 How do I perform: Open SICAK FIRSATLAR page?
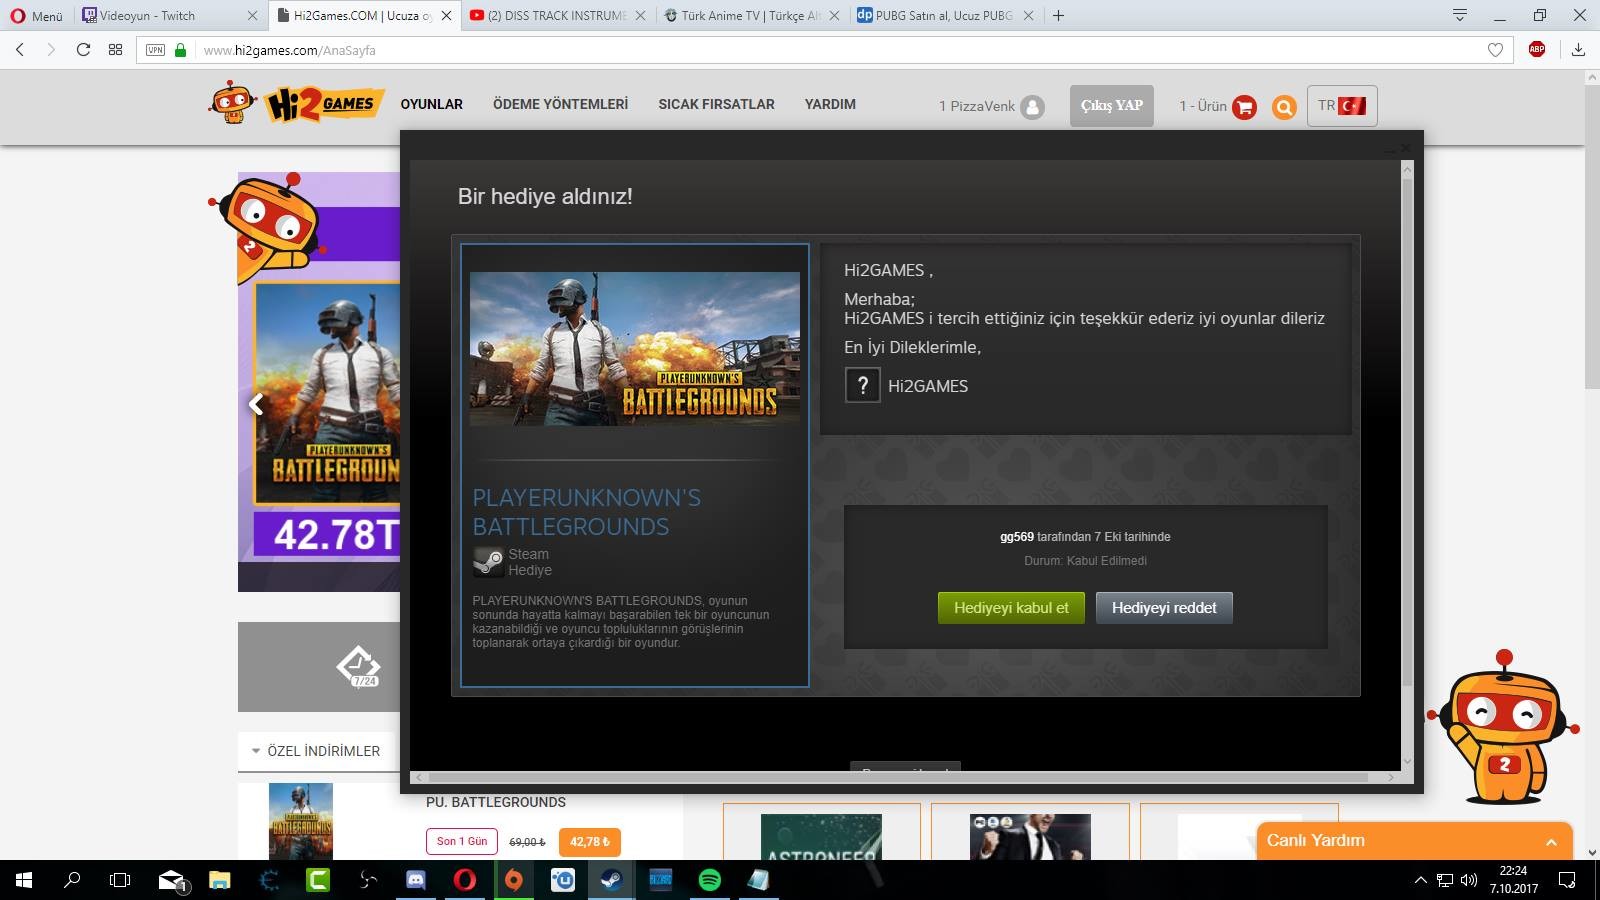click(716, 104)
